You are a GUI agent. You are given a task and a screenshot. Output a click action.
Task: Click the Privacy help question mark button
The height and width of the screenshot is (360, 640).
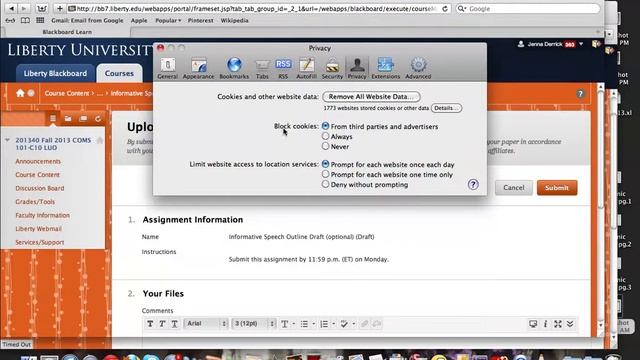[x=473, y=184]
